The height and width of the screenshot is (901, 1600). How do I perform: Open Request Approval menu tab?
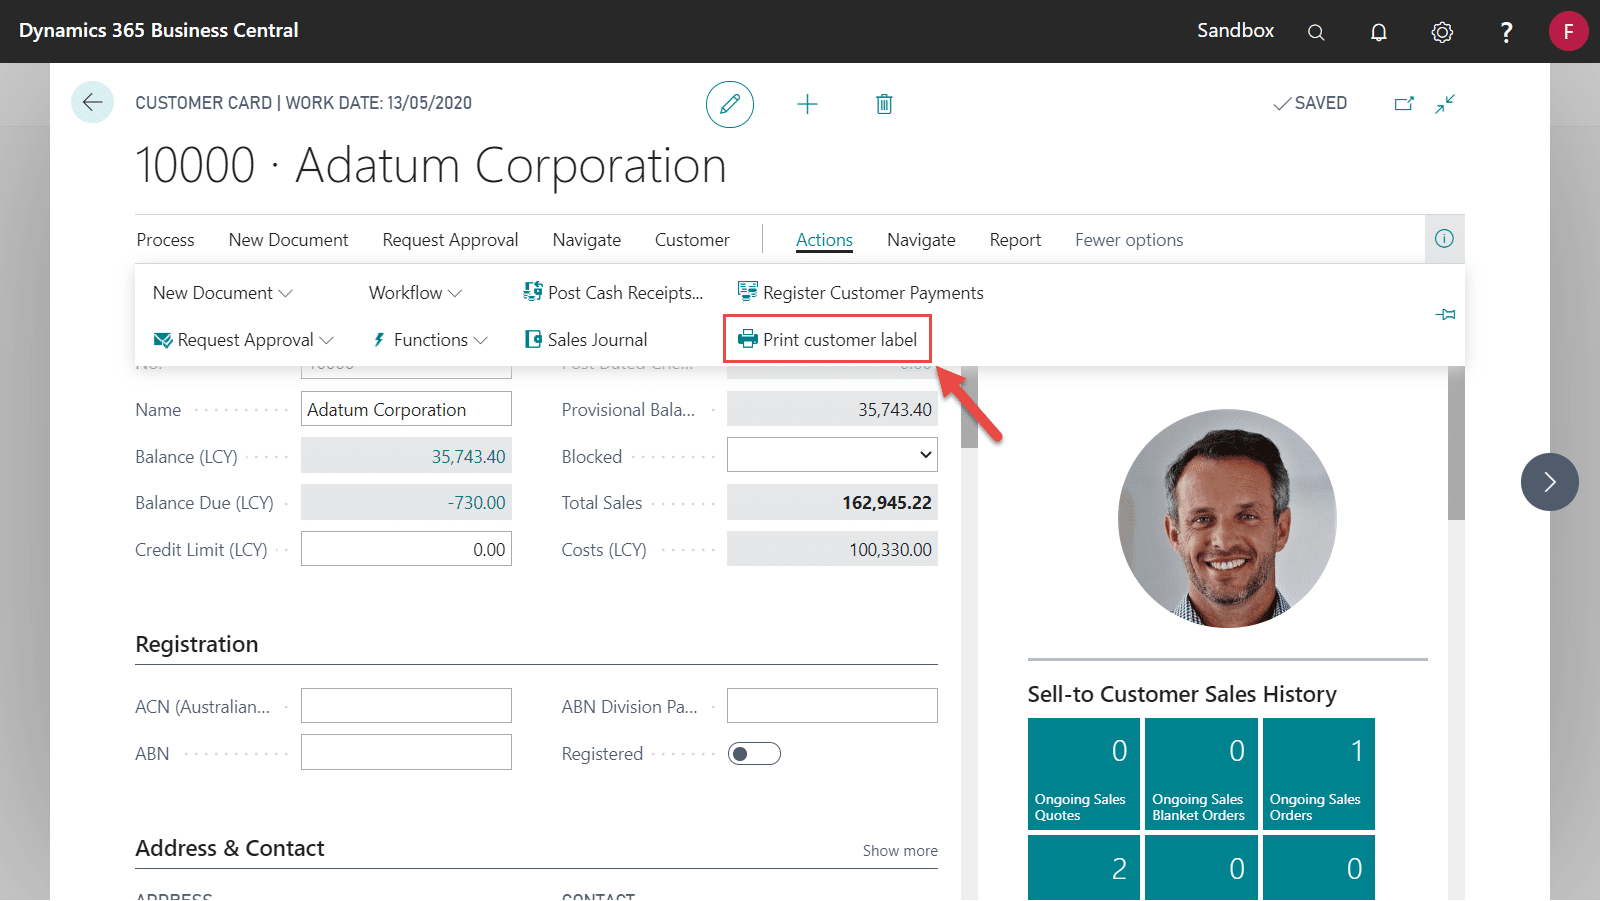point(450,240)
